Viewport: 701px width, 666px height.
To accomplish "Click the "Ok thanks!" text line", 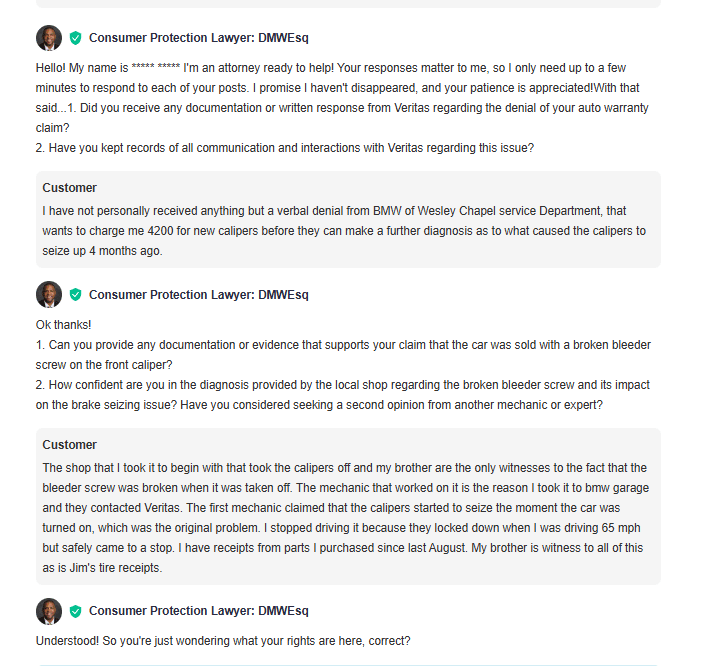I will [x=63, y=325].
